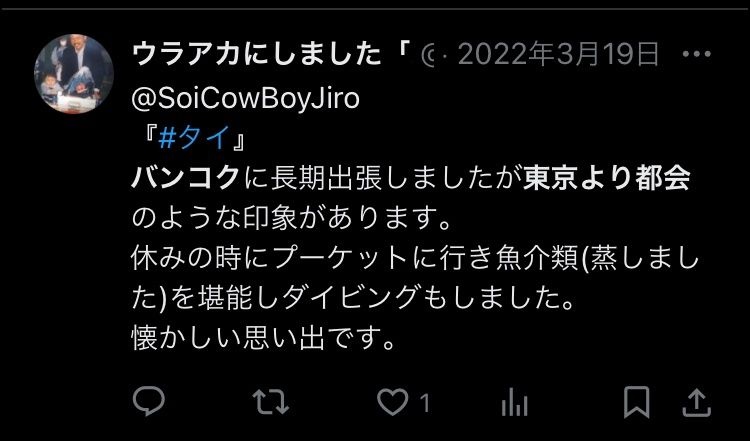750x441 pixels.
Task: Bookmark this tweet
Action: pos(637,402)
